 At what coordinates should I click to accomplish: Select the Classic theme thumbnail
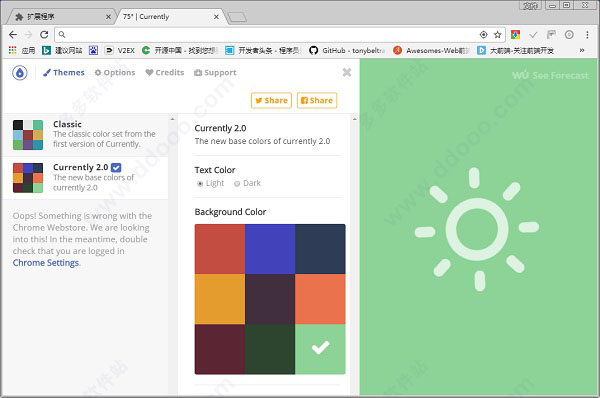[28, 135]
